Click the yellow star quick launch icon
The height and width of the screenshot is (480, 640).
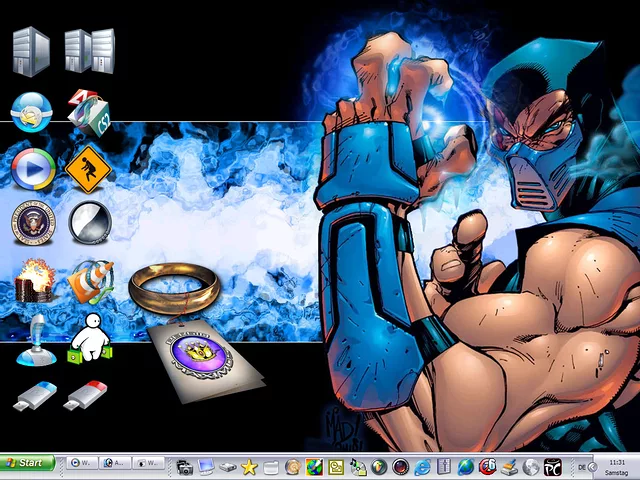pyautogui.click(x=249, y=466)
